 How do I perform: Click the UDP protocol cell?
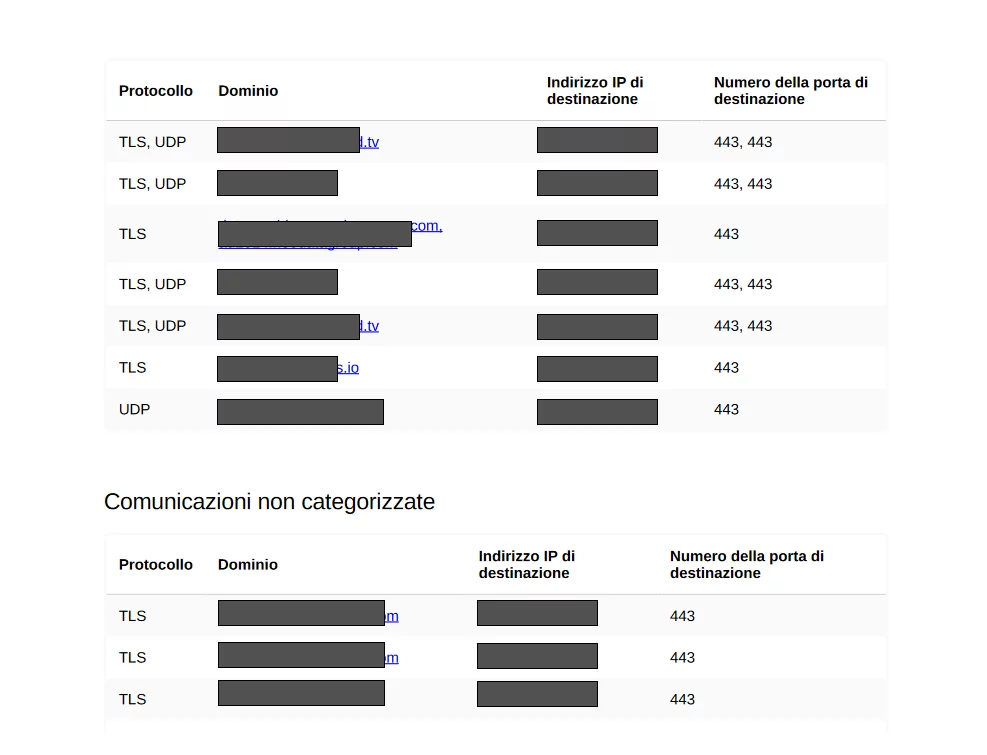coord(135,409)
